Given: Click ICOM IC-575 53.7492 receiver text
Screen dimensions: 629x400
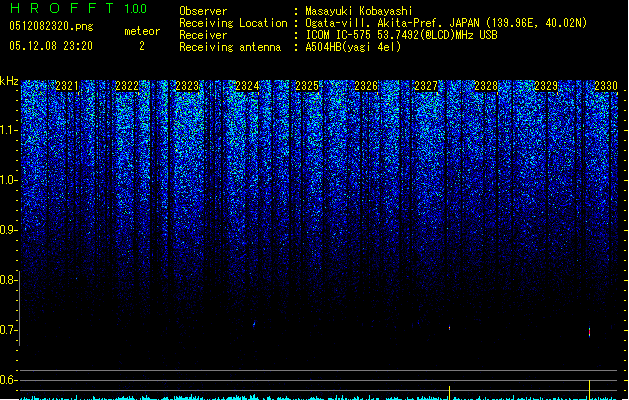Looking at the screenshot, I should 401,35.
